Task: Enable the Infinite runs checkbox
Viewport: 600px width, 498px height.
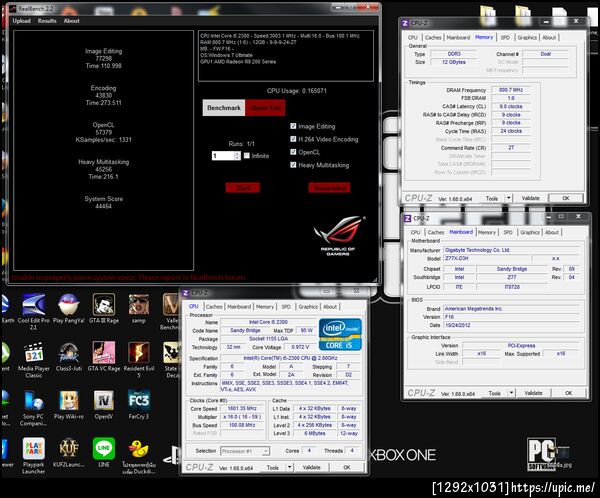Action: pyautogui.click(x=247, y=155)
